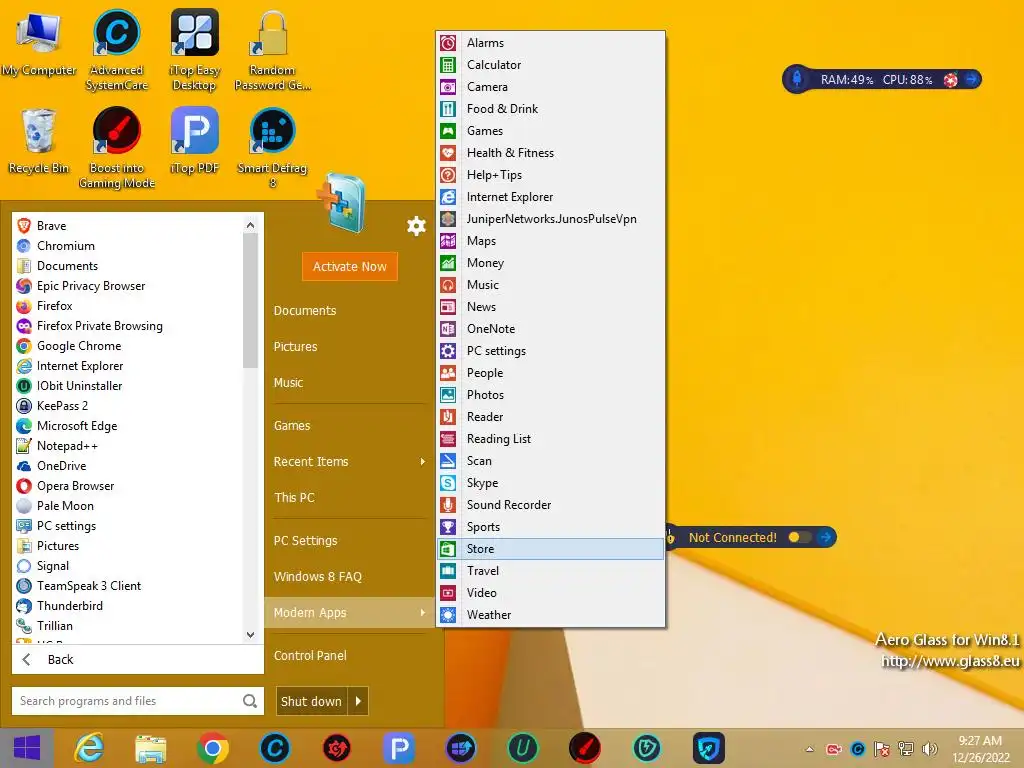Toggle the Not Connected VPN switch

[799, 537]
